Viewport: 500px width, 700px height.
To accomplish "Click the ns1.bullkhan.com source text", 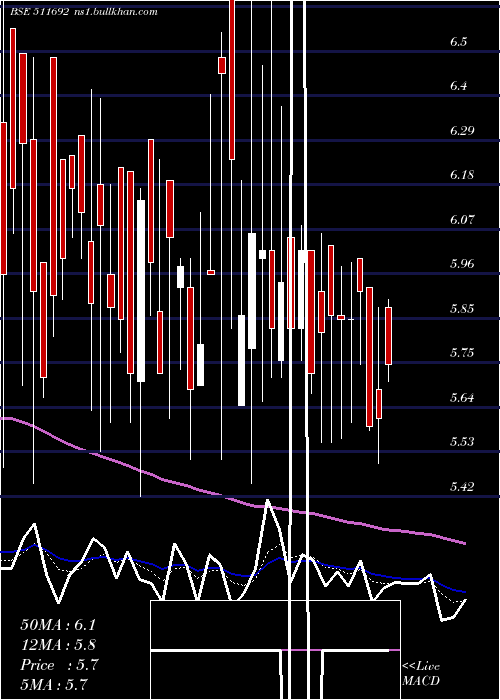I will click(115, 12).
